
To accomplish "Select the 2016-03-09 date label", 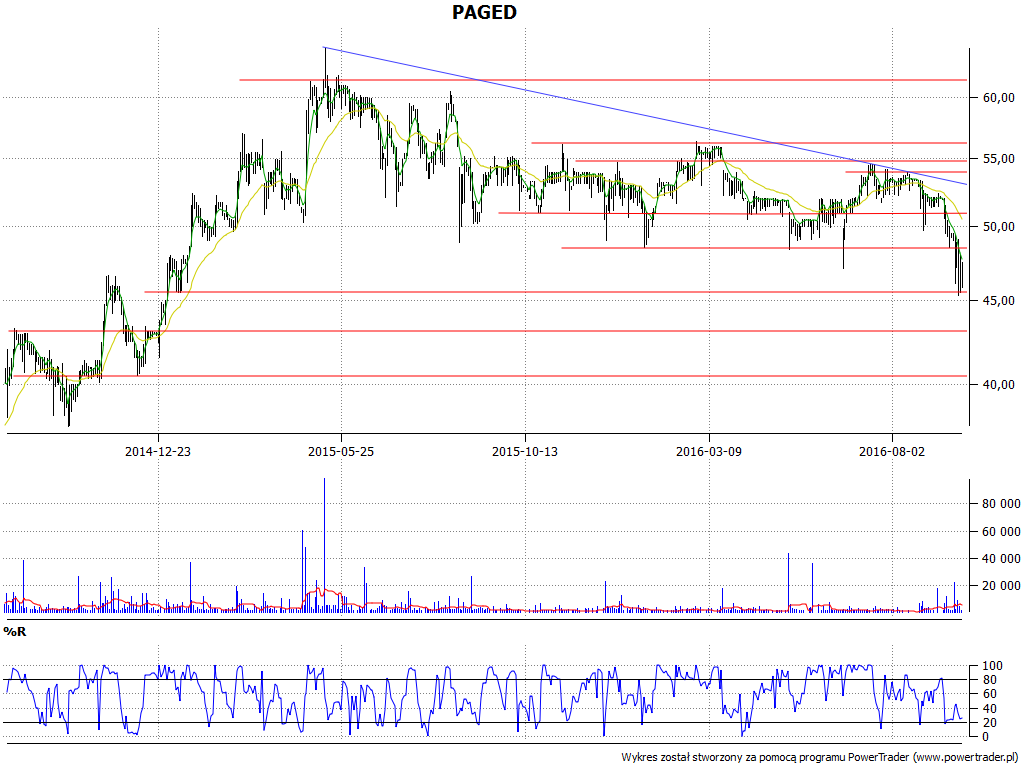I will pos(709,451).
